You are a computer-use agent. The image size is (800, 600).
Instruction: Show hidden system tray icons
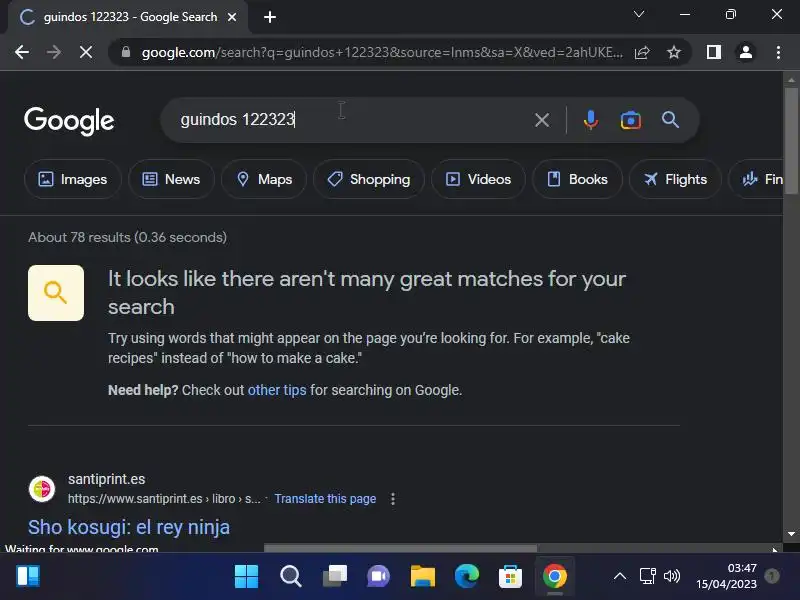tap(619, 577)
